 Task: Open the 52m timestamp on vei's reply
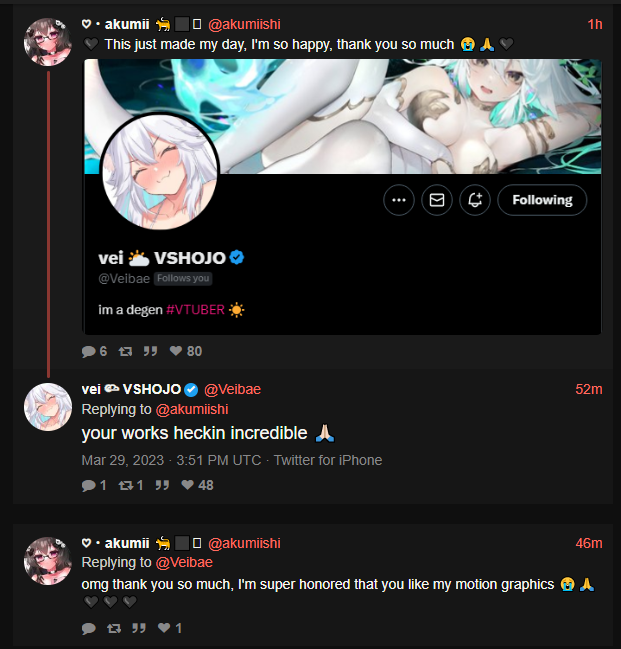(x=589, y=389)
